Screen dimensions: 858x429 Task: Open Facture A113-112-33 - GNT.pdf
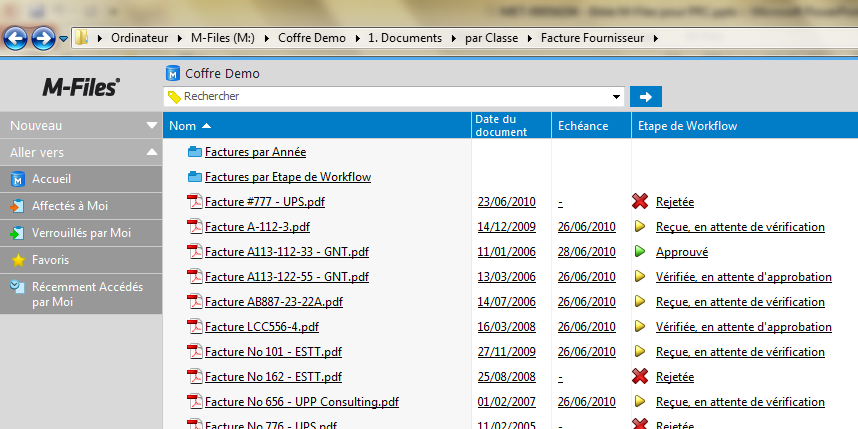point(287,252)
